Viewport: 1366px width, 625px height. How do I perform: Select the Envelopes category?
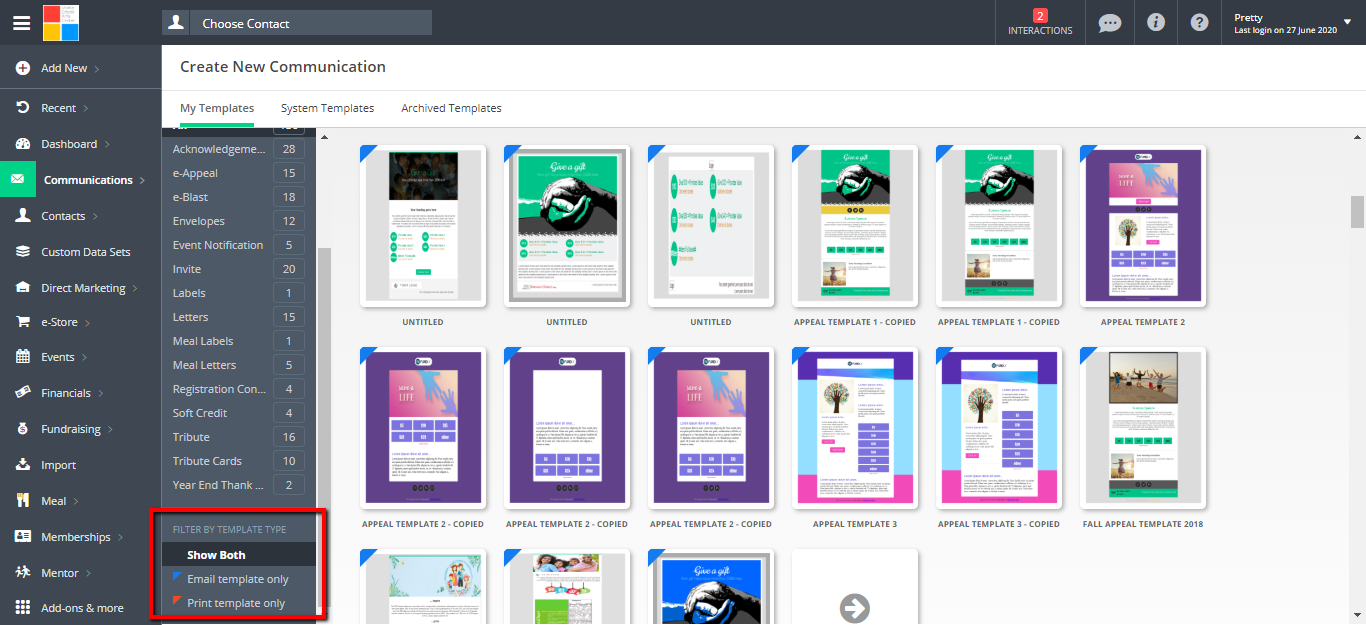pos(238,221)
